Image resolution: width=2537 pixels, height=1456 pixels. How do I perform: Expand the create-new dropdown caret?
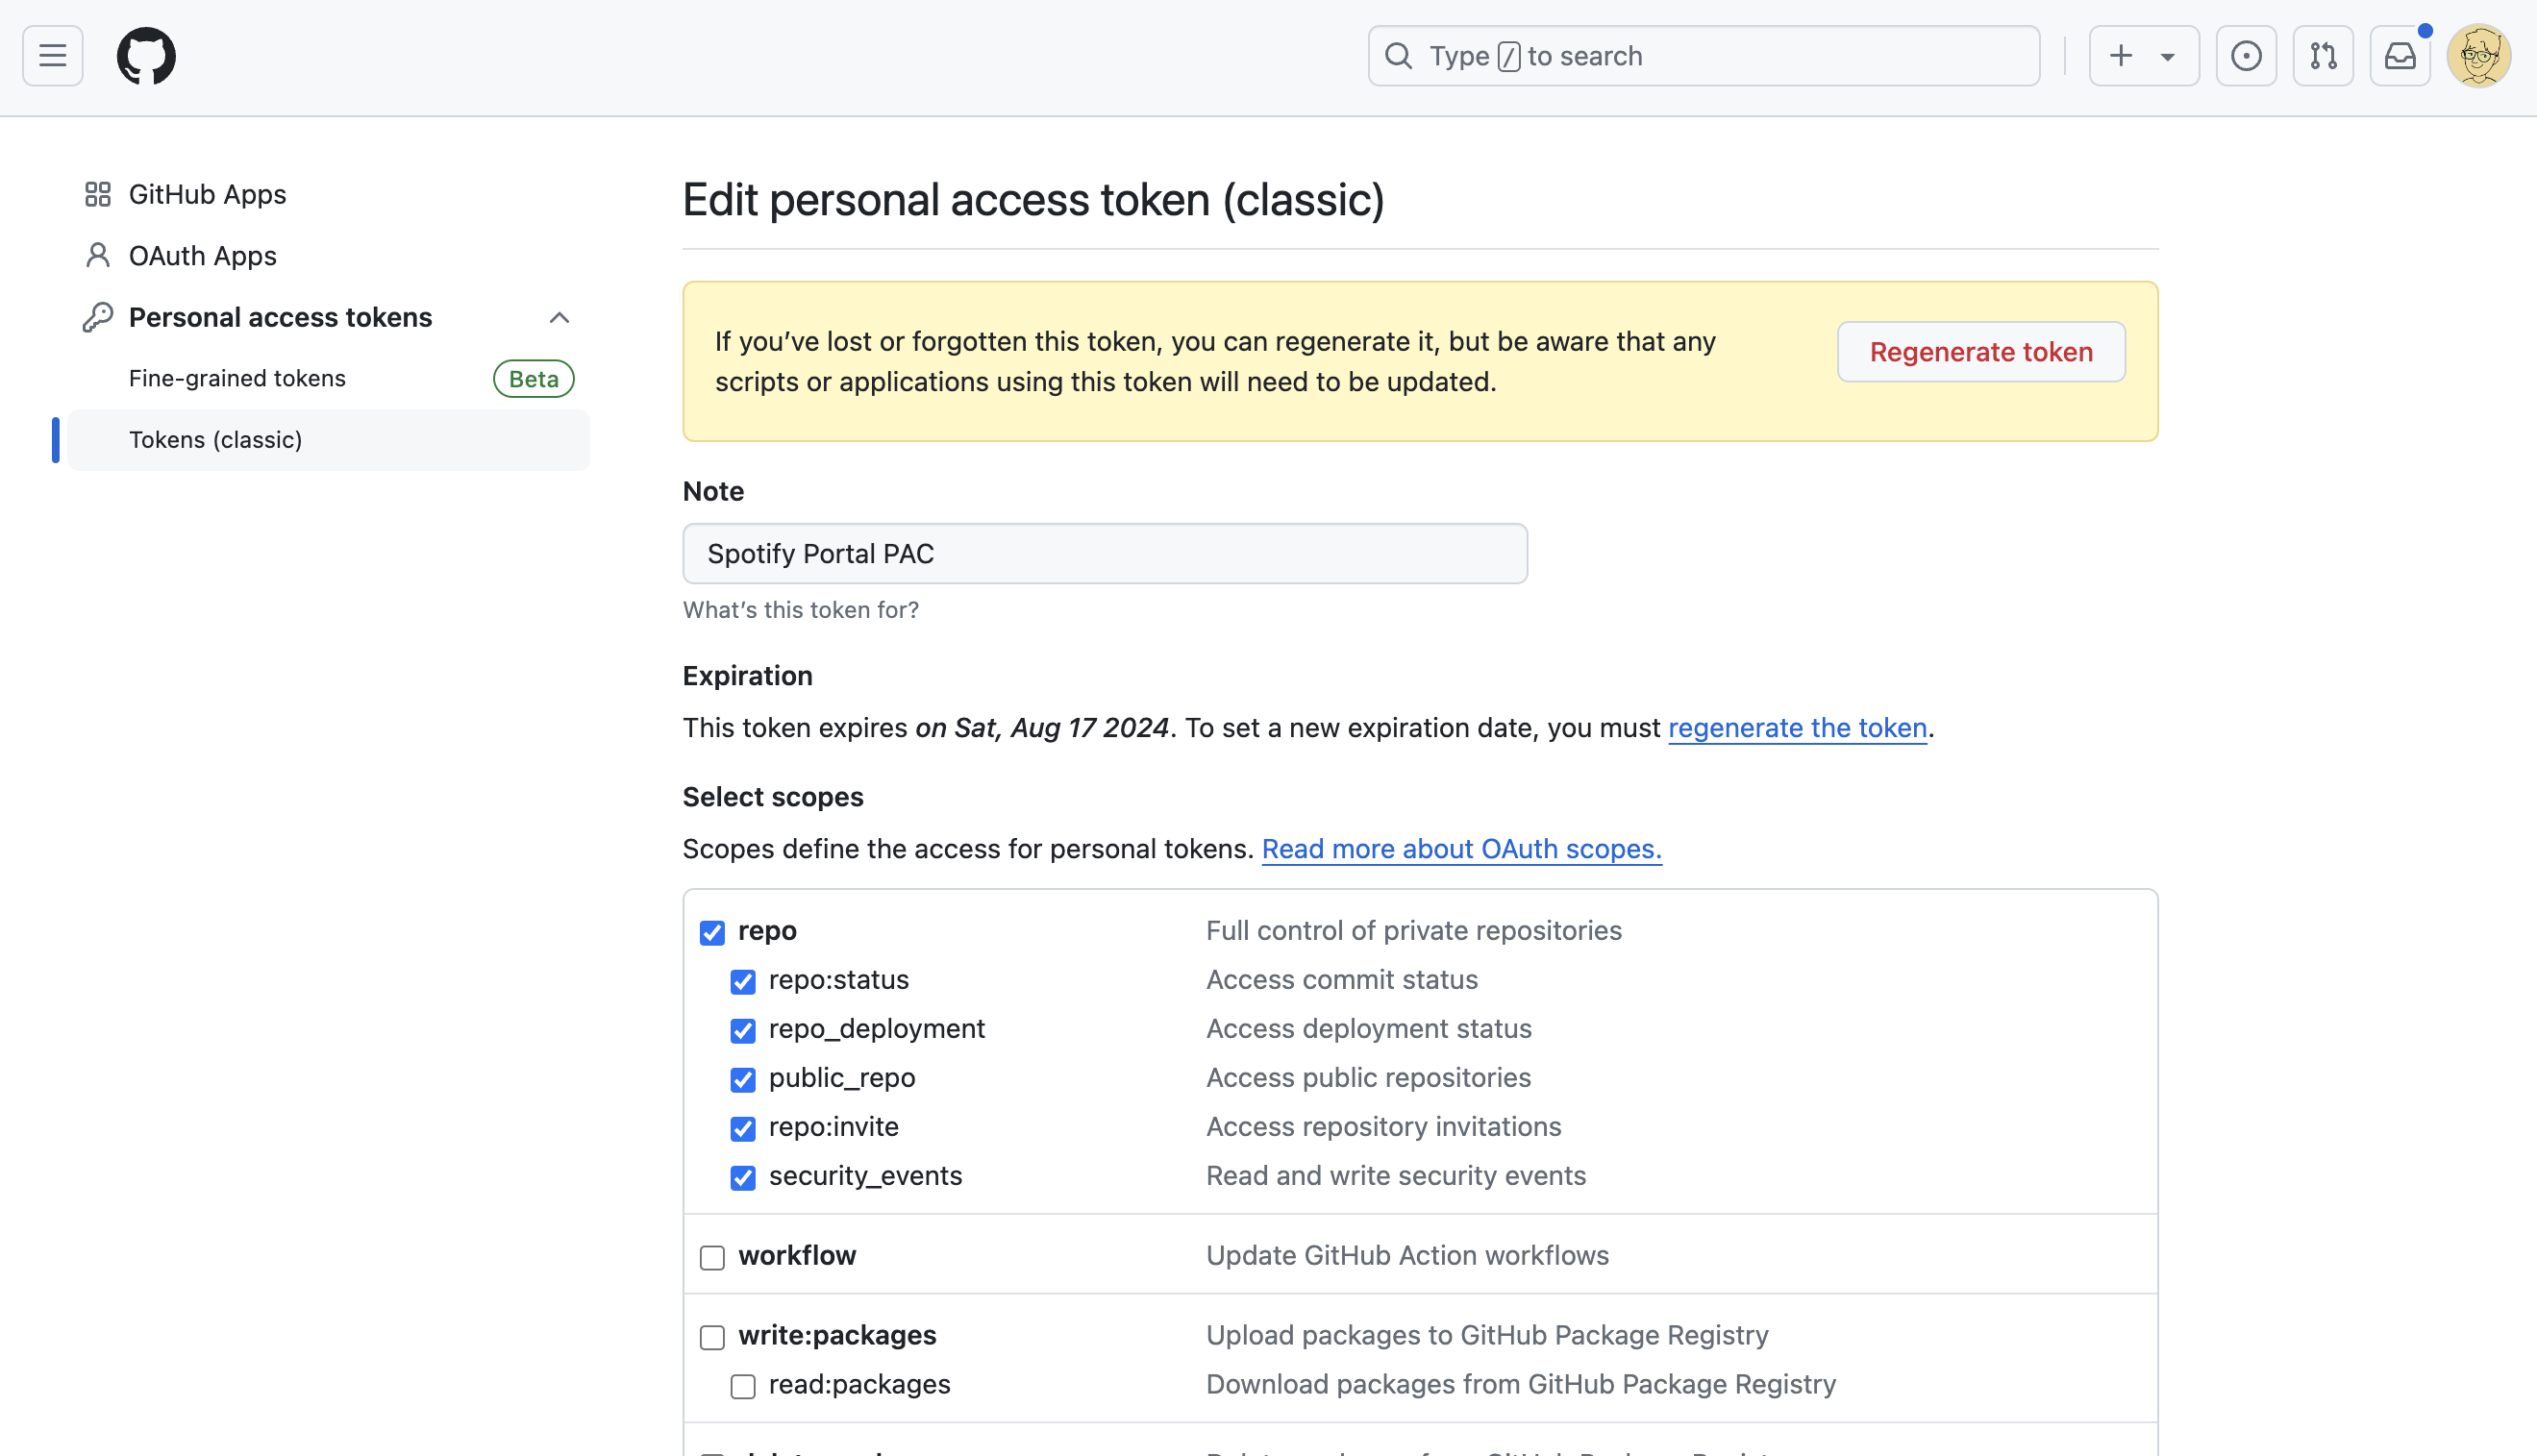(x=2167, y=57)
